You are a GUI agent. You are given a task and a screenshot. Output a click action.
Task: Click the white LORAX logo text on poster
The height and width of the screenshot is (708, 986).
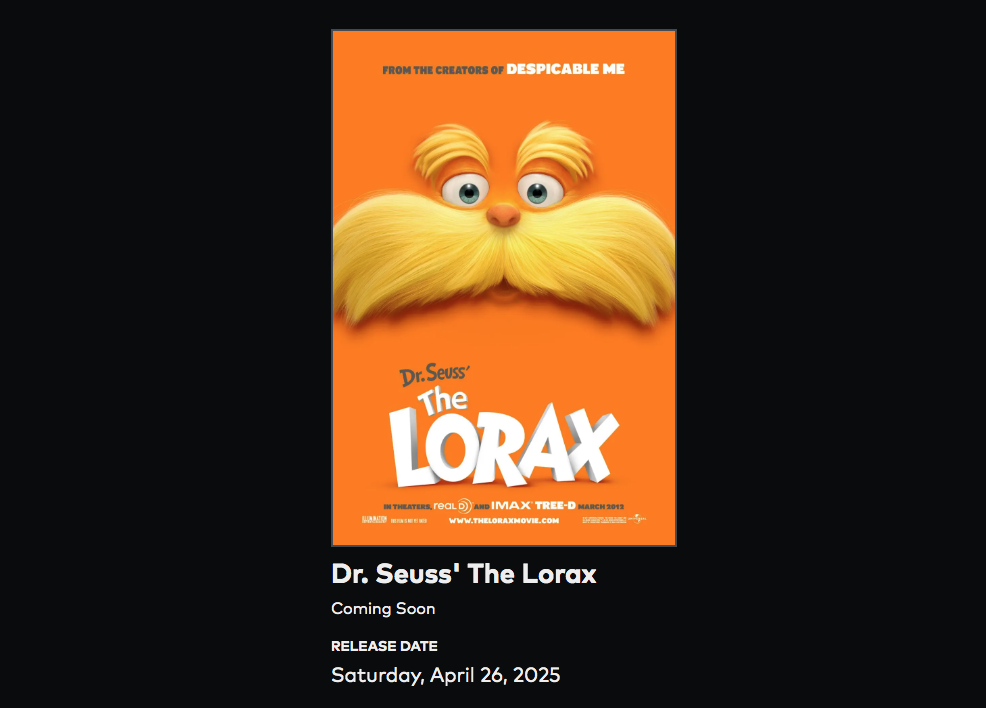[503, 445]
